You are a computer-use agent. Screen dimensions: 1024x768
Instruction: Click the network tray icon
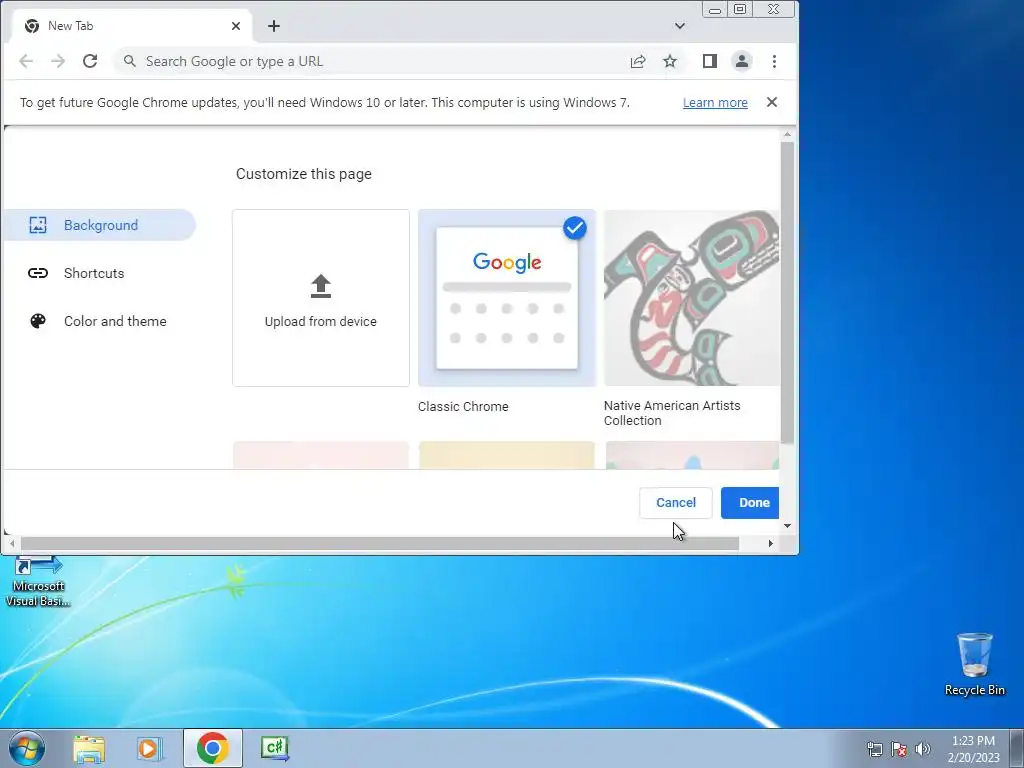[874, 749]
